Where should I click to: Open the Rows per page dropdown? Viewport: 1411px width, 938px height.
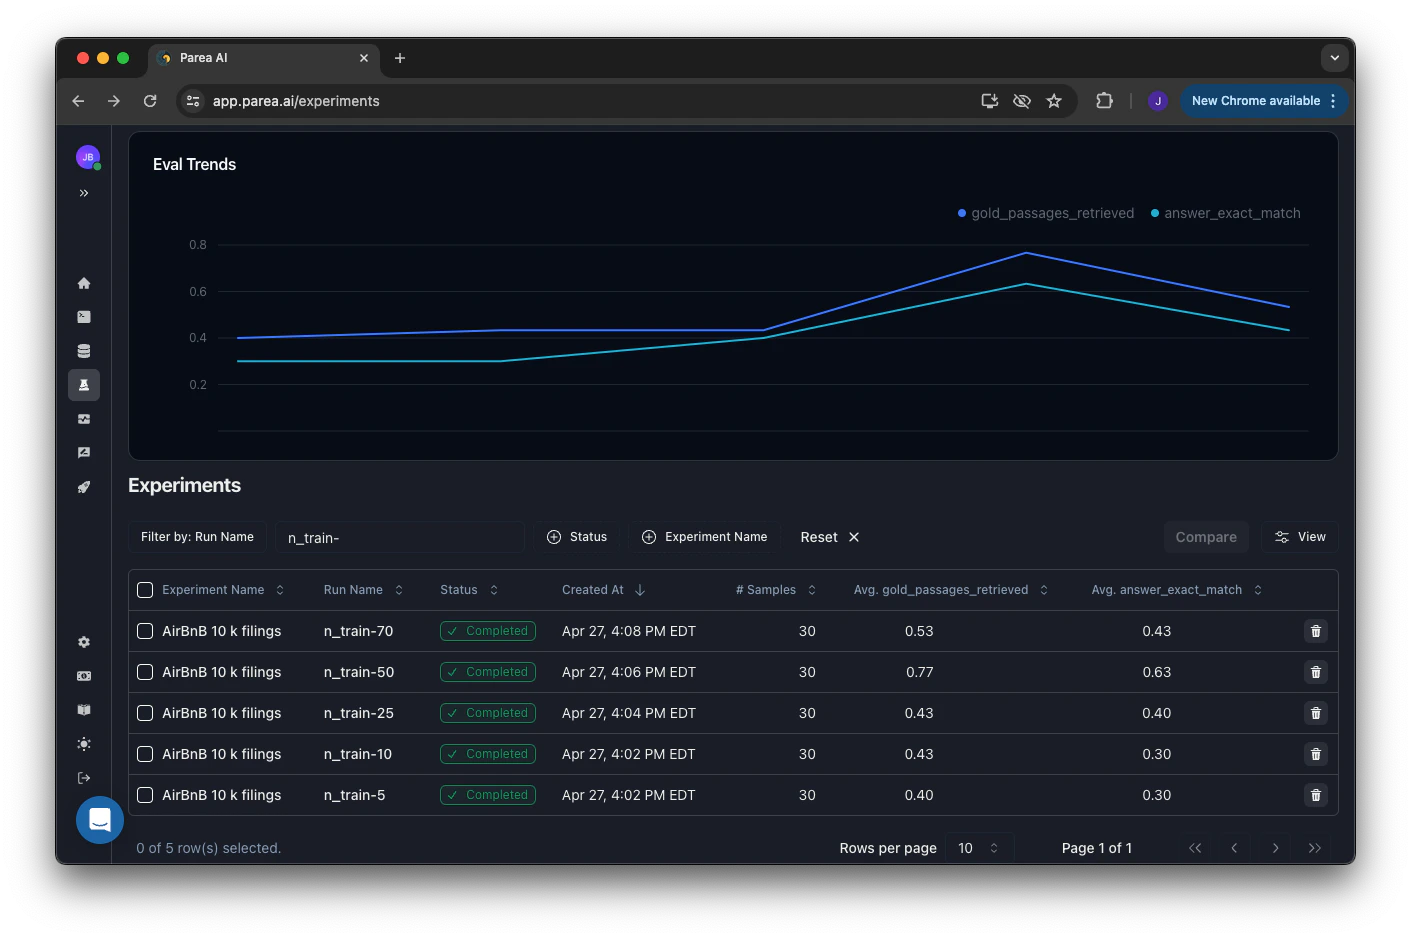(x=978, y=847)
